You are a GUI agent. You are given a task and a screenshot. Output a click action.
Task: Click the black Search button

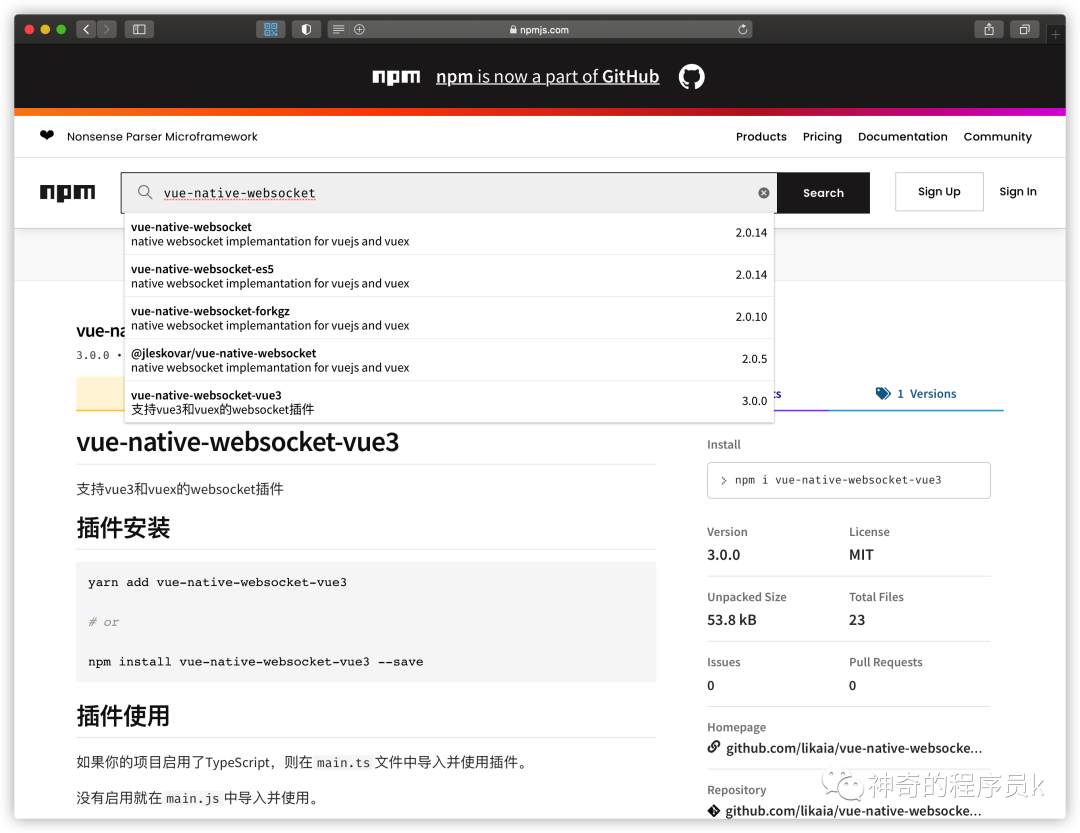click(823, 193)
